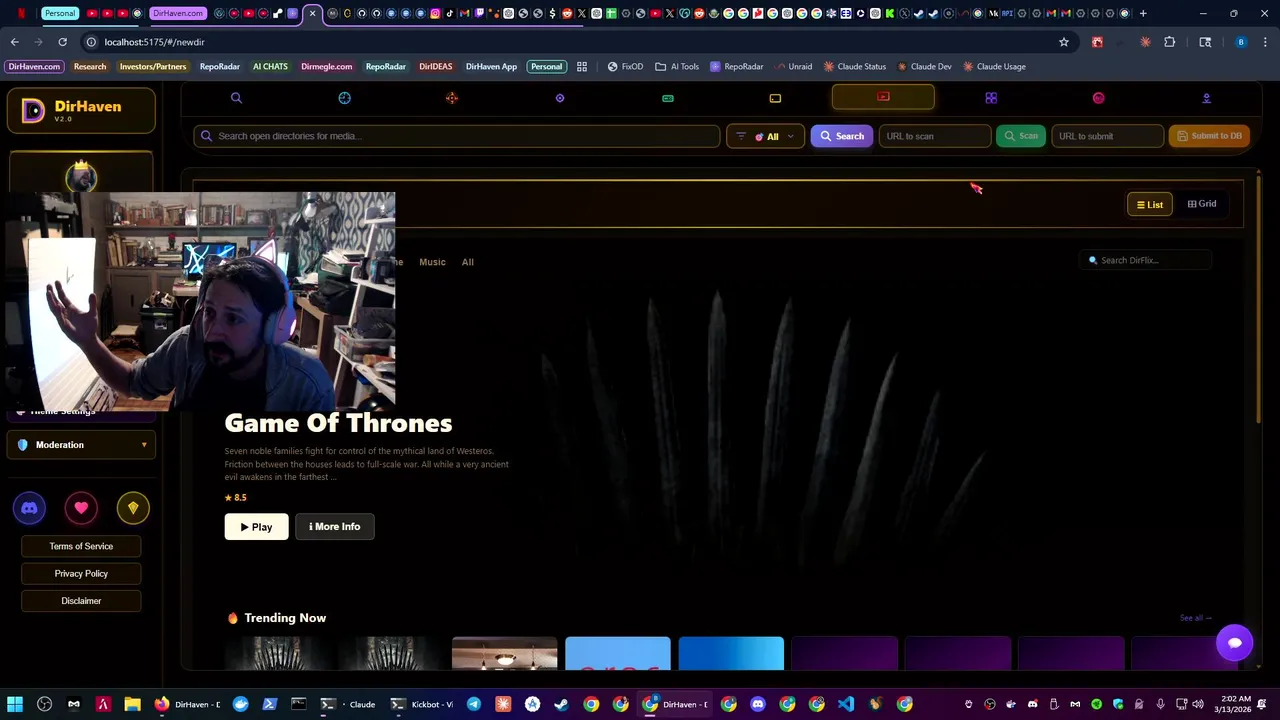Open the Disclaimer page
Image resolution: width=1280 pixels, height=720 pixels.
[x=81, y=601]
